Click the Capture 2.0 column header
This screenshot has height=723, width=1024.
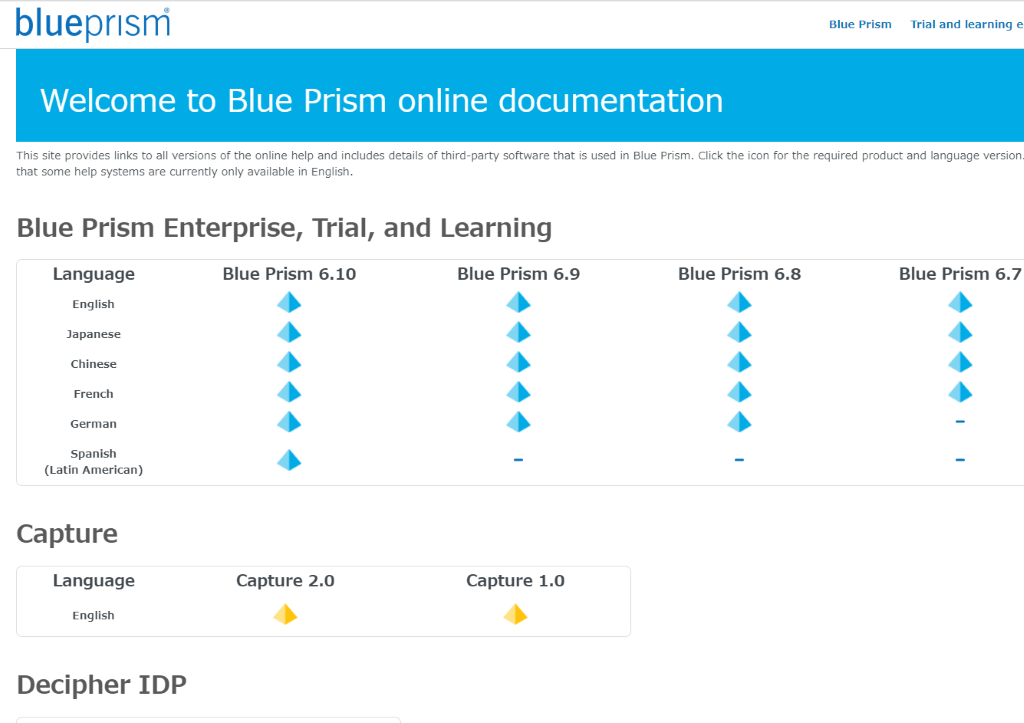pos(285,581)
